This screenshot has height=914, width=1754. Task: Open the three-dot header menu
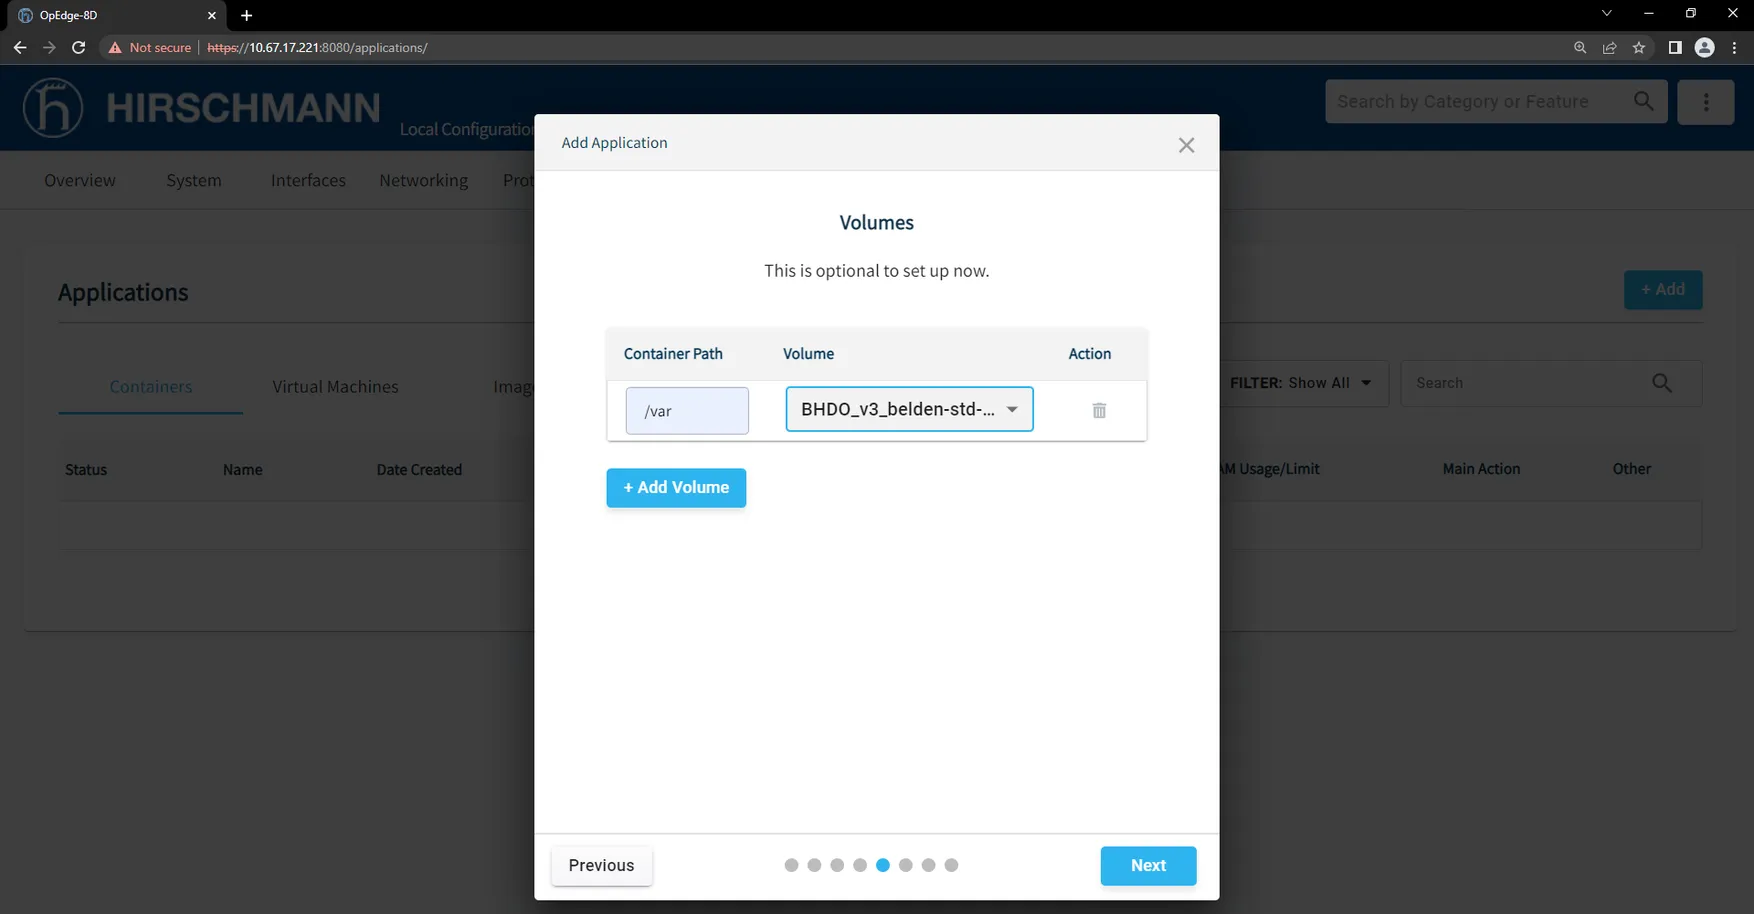click(1706, 102)
